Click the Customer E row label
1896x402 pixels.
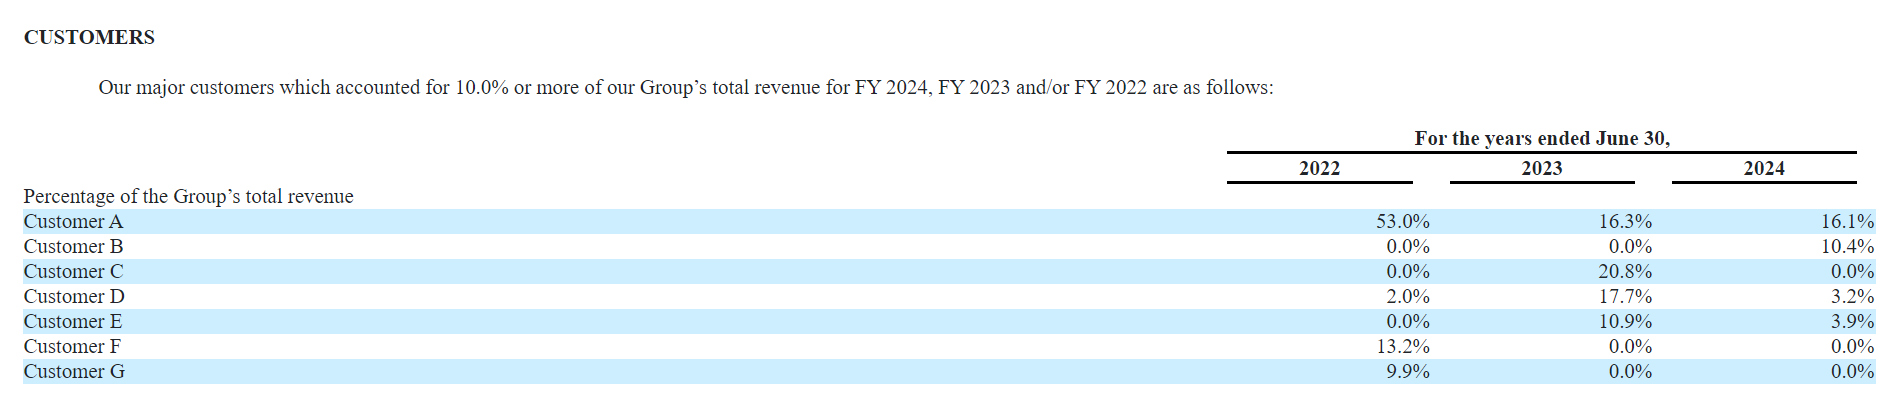pyautogui.click(x=73, y=321)
